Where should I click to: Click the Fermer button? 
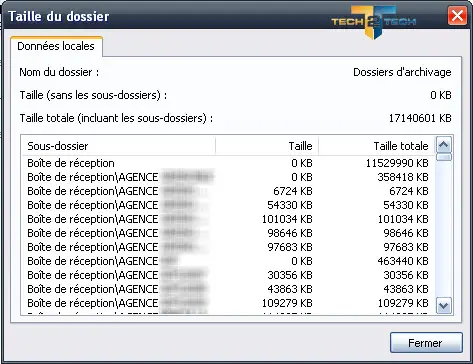pos(426,342)
